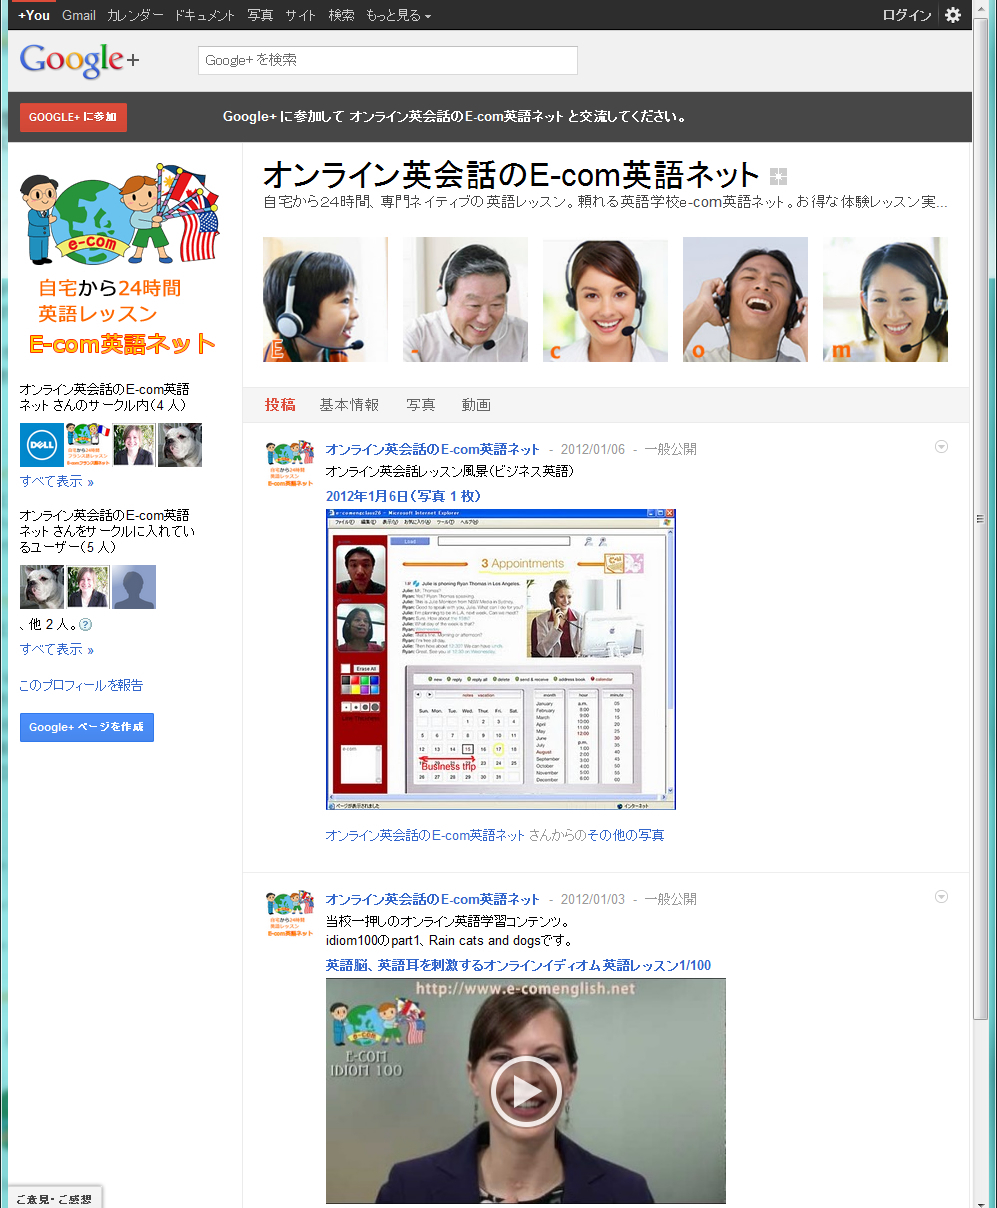Go to Gmail from top bar

[79, 15]
